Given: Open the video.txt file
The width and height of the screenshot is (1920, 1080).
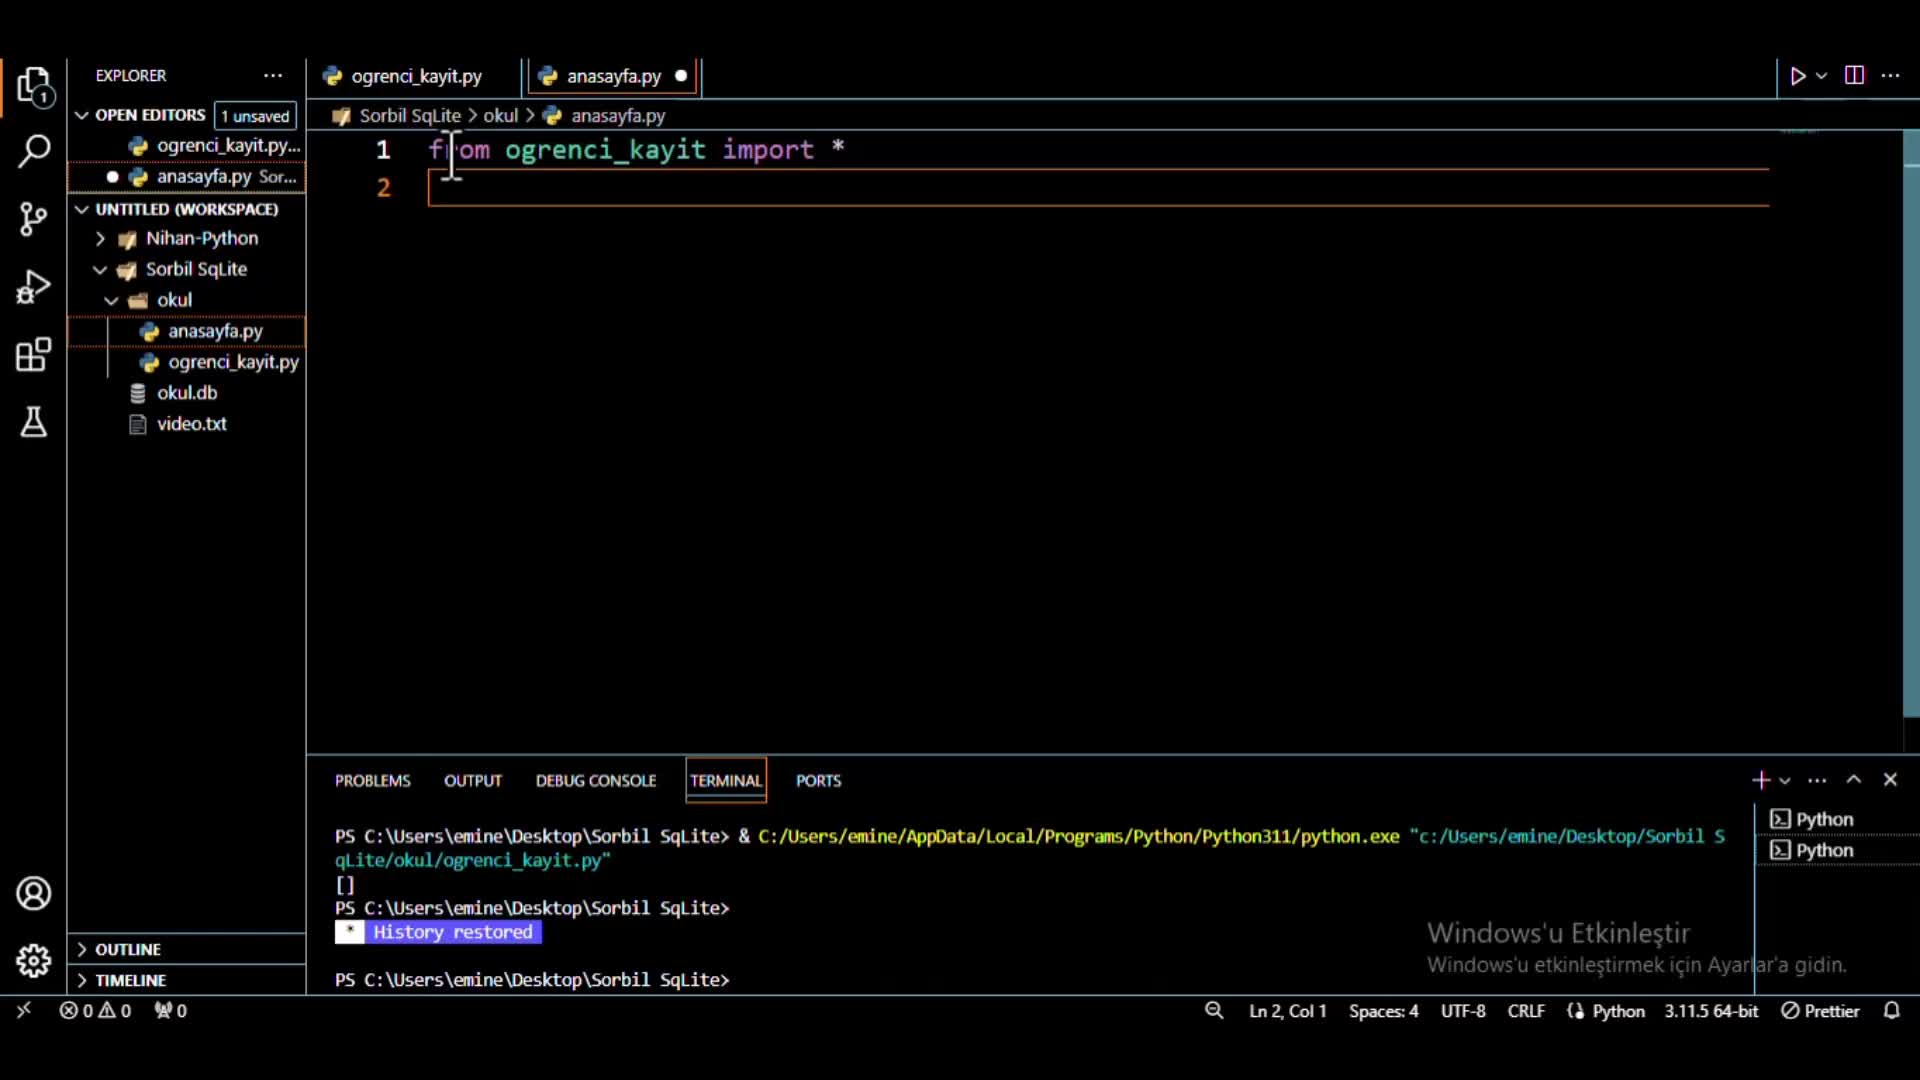Looking at the screenshot, I should [x=187, y=424].
